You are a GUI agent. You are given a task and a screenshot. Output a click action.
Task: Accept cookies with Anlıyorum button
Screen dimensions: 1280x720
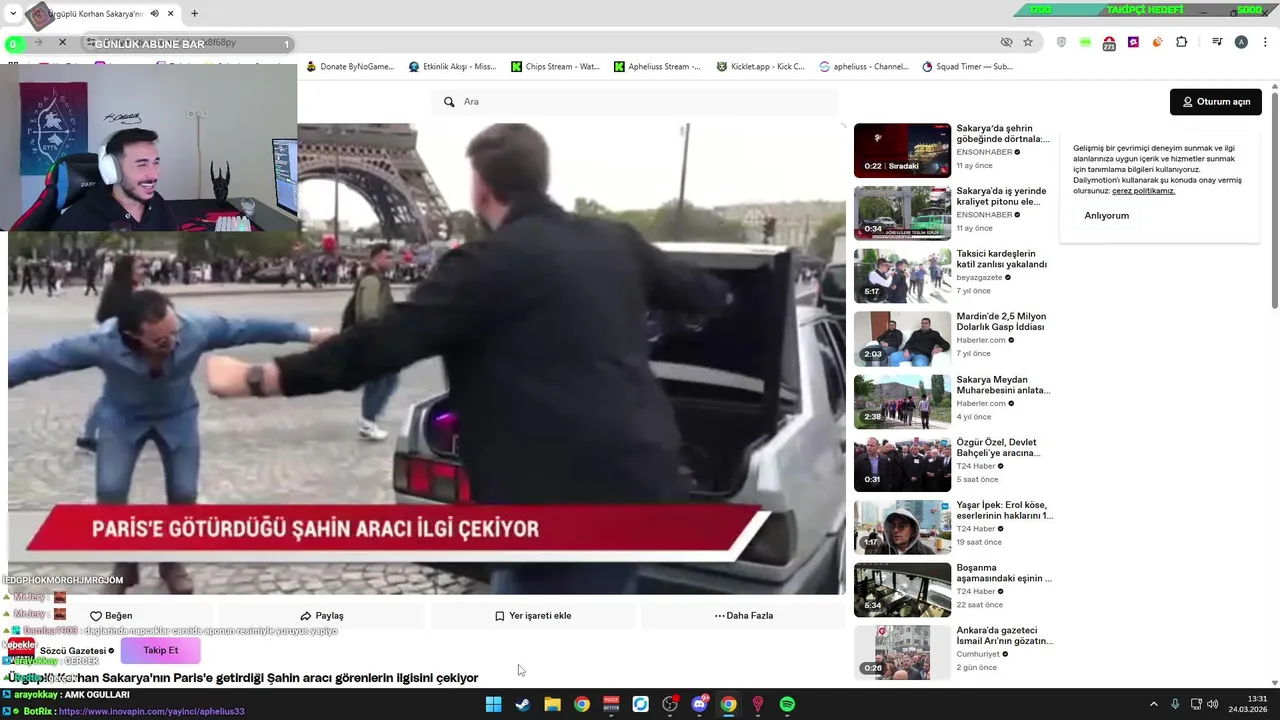coord(1106,216)
